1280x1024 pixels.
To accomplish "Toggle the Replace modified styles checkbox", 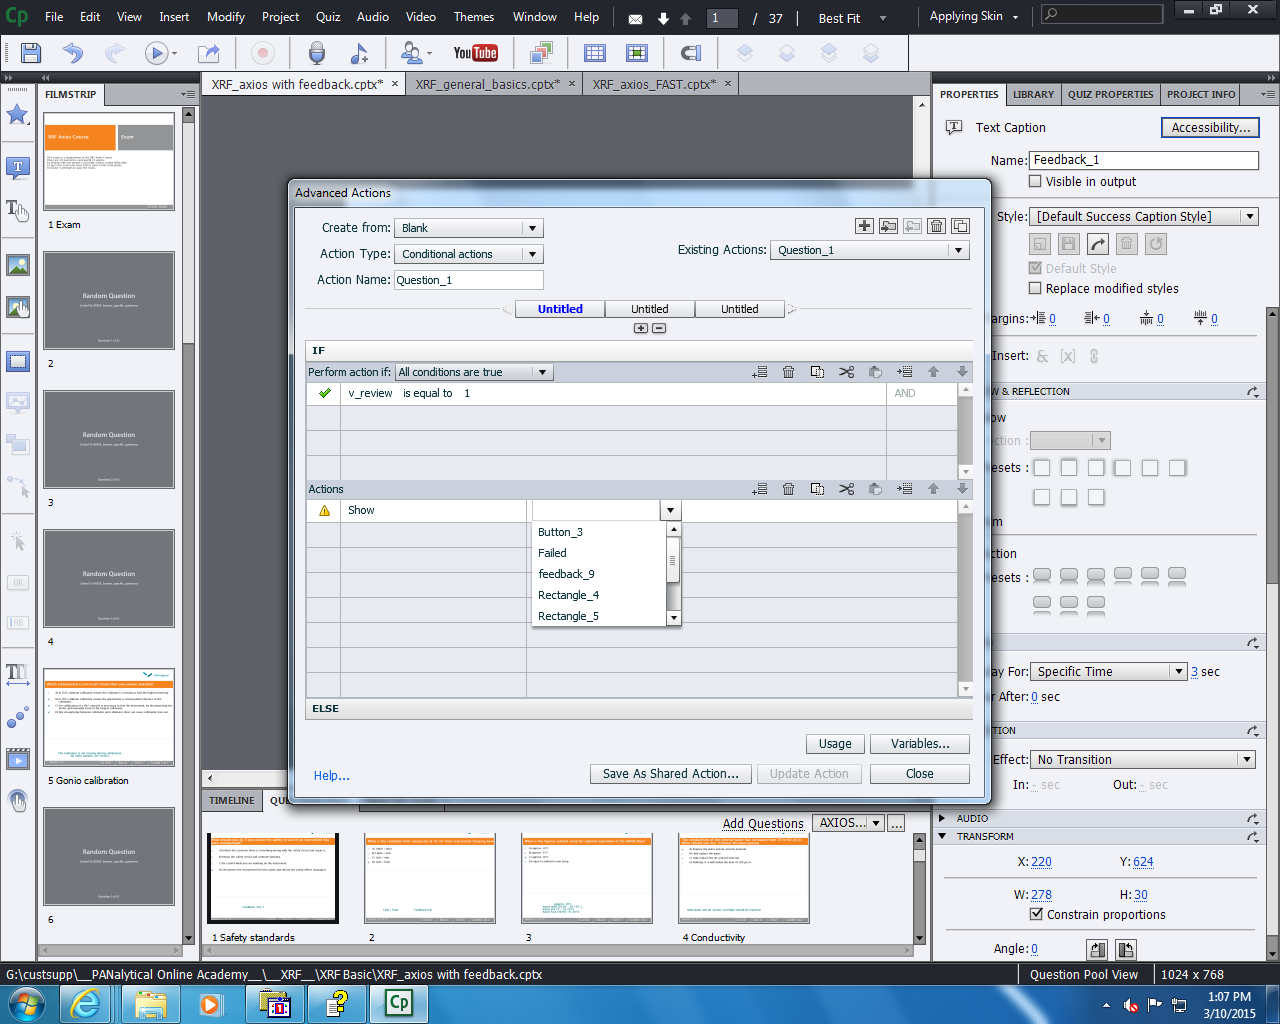I will coord(1036,289).
